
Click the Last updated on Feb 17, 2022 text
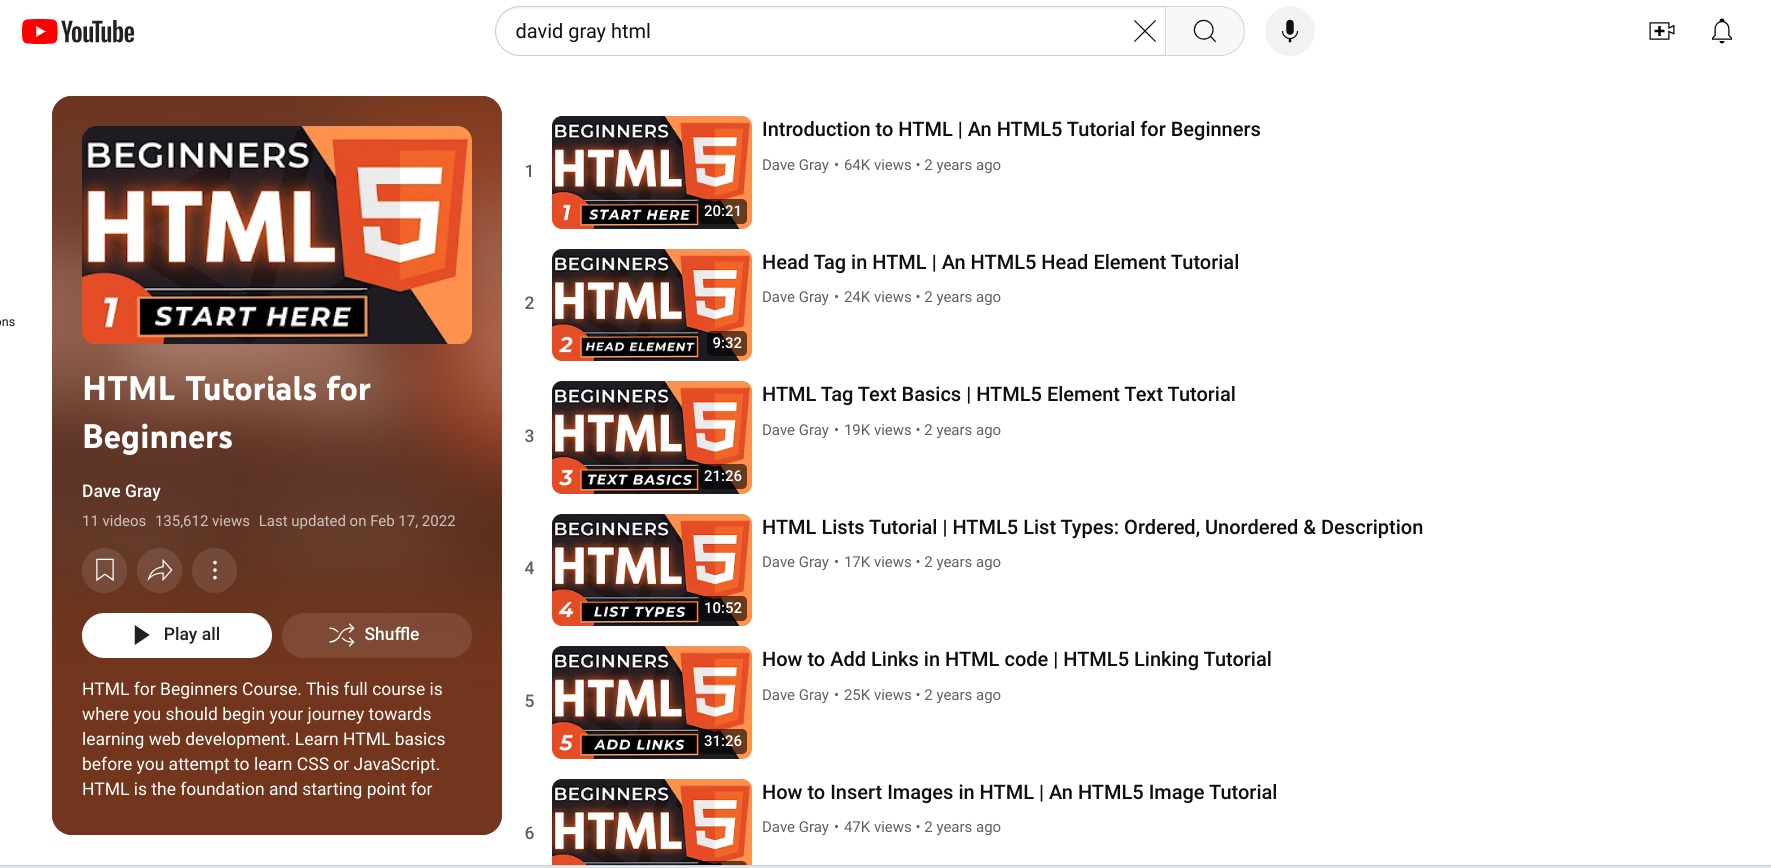357,521
